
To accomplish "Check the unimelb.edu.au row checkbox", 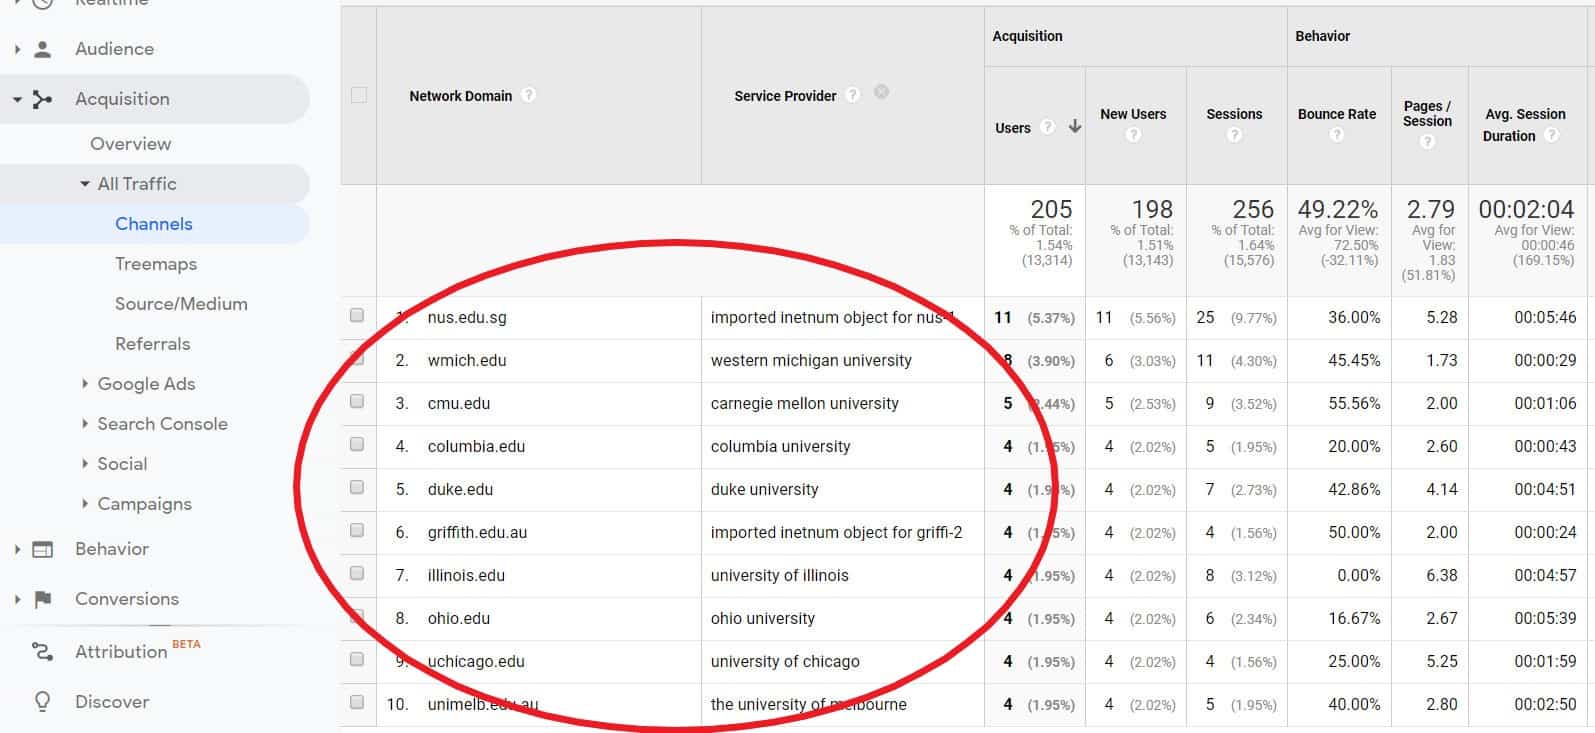I will 357,702.
